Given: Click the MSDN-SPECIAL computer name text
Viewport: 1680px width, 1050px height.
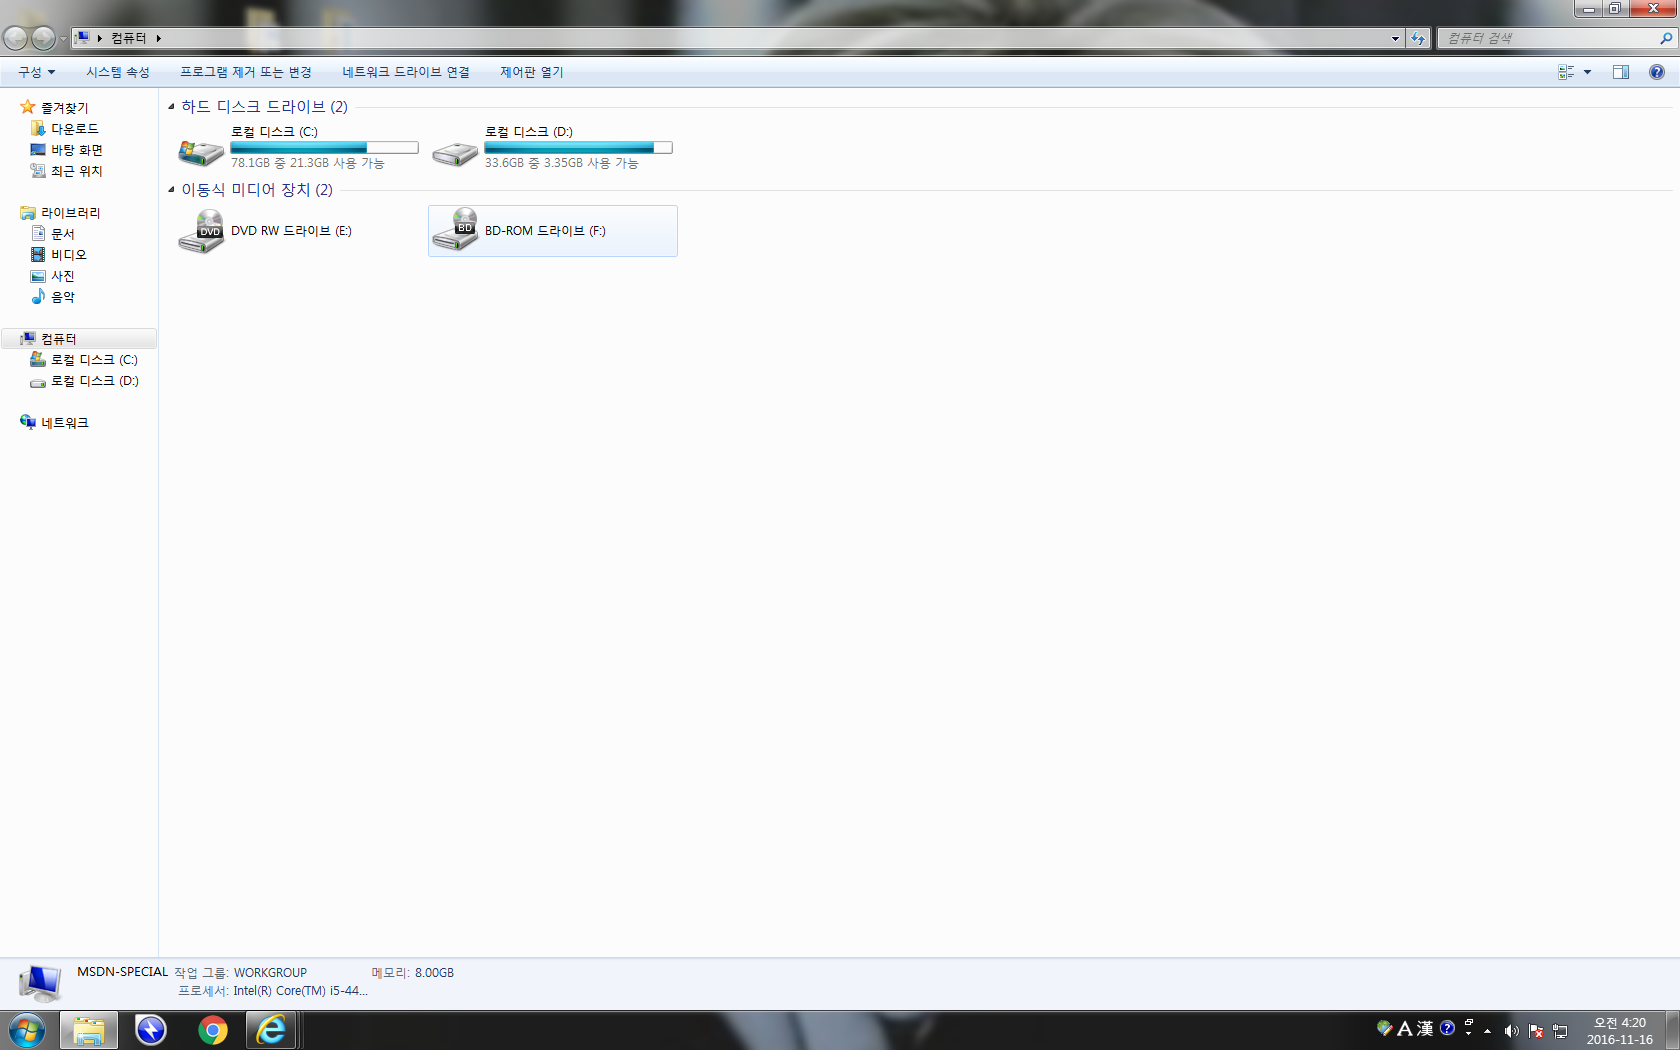Looking at the screenshot, I should [x=123, y=972].
